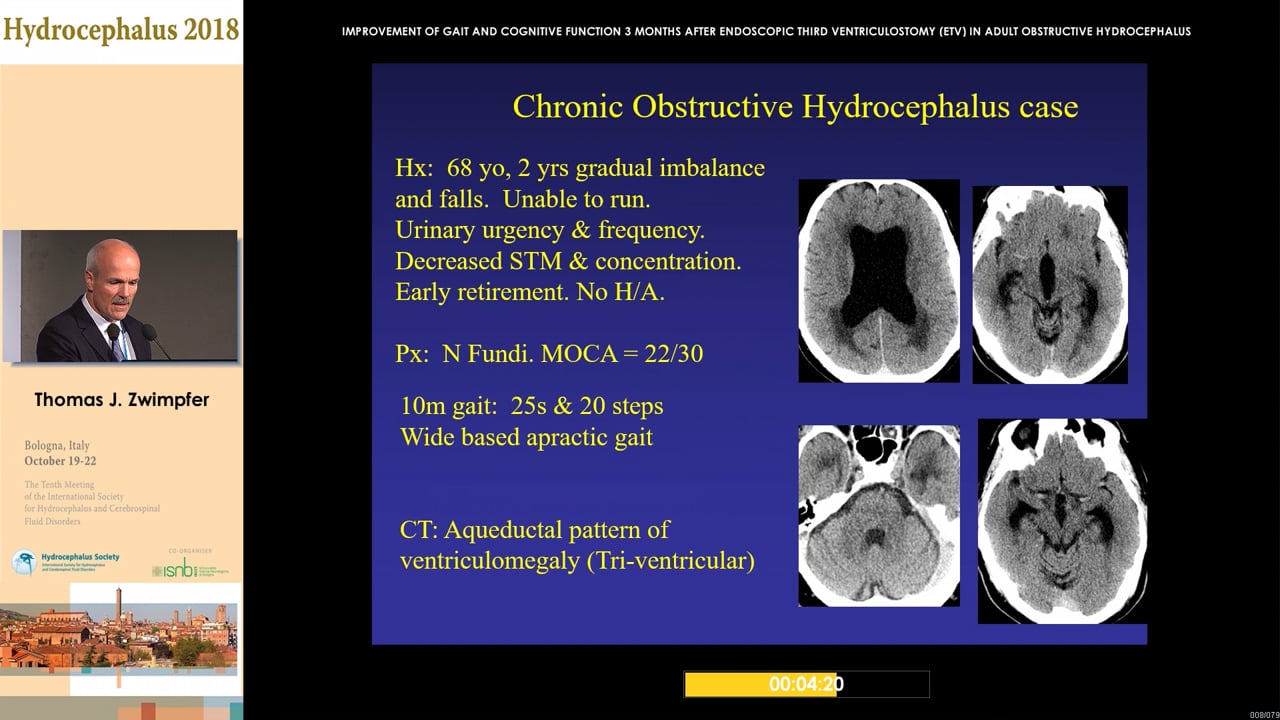Screen dimensions: 1280x720
Task: Click the line '10m gait: 25s & 20 steps'
Action: pyautogui.click(x=531, y=407)
